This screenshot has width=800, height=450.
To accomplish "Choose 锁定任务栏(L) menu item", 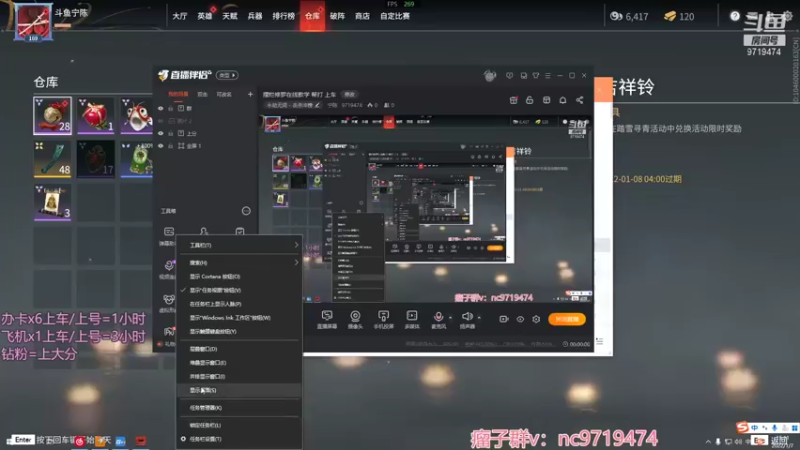I will [239, 425].
